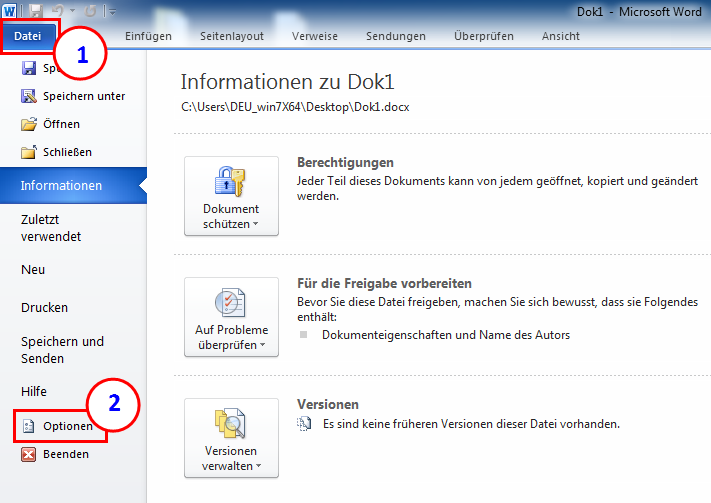The width and height of the screenshot is (711, 503).
Task: Click the Für die Freigabe vorbereiten heading
Action: tap(384, 283)
